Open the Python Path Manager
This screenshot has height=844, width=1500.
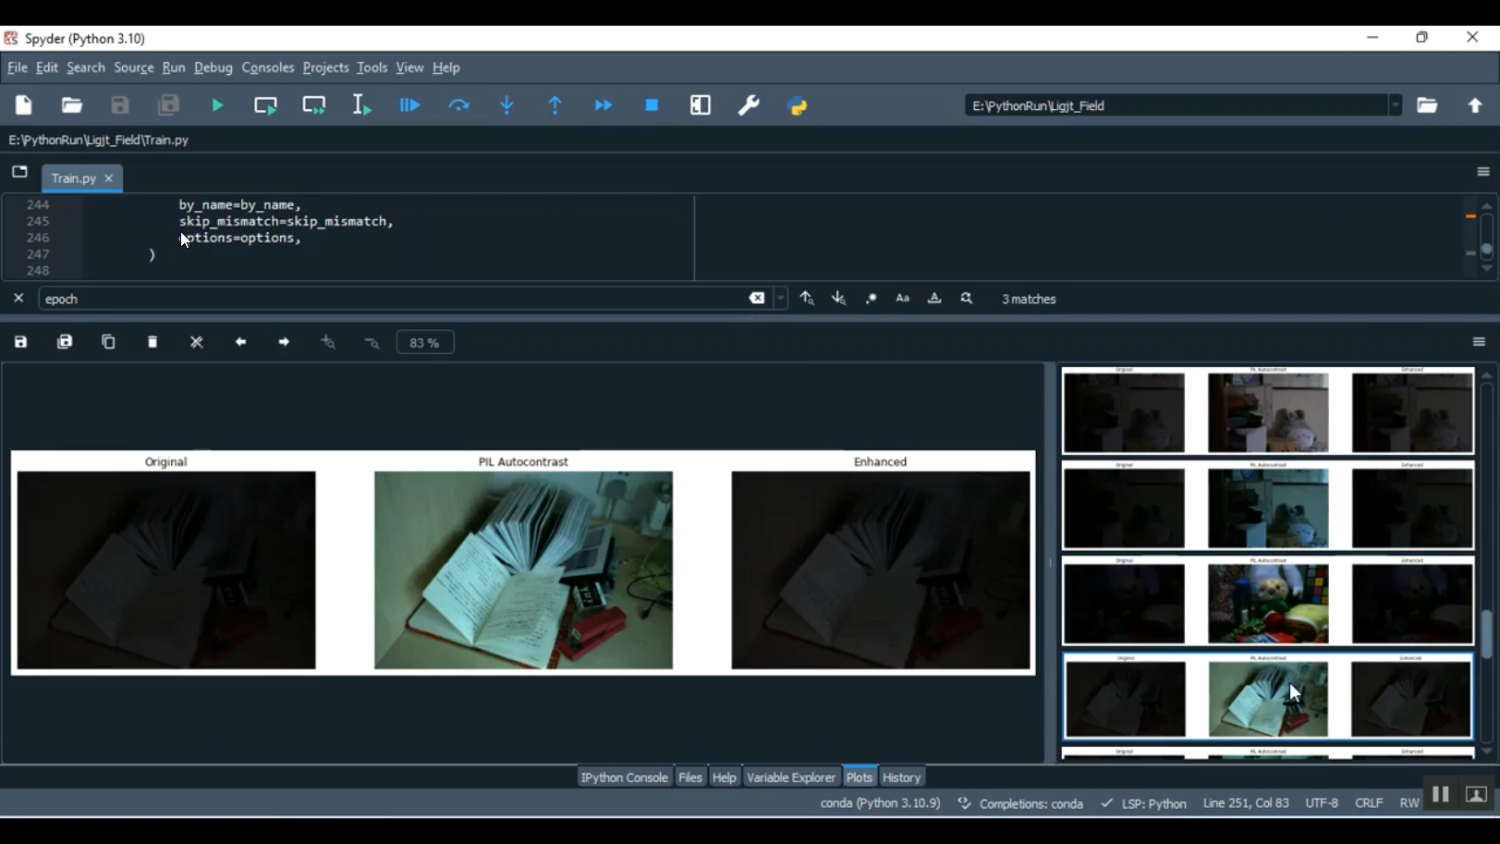(x=797, y=105)
